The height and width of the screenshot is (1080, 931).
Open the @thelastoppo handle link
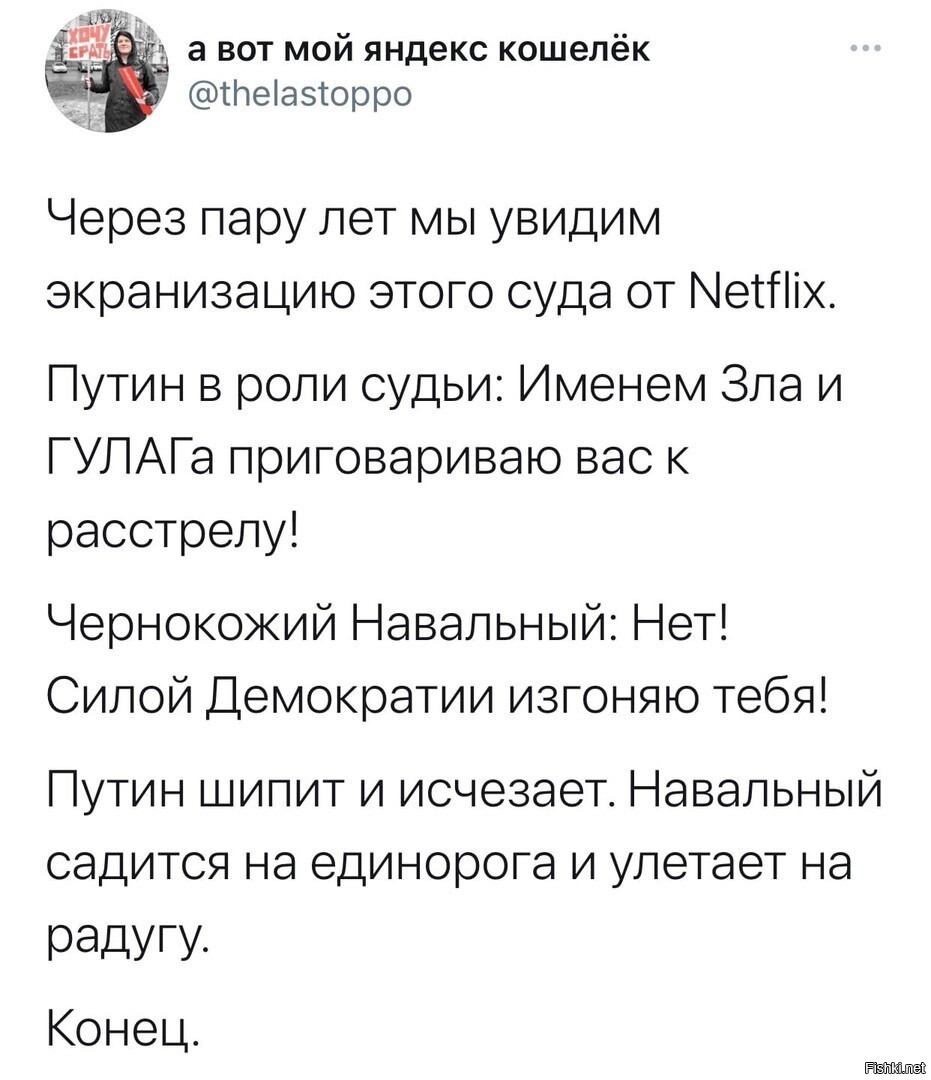click(x=300, y=92)
